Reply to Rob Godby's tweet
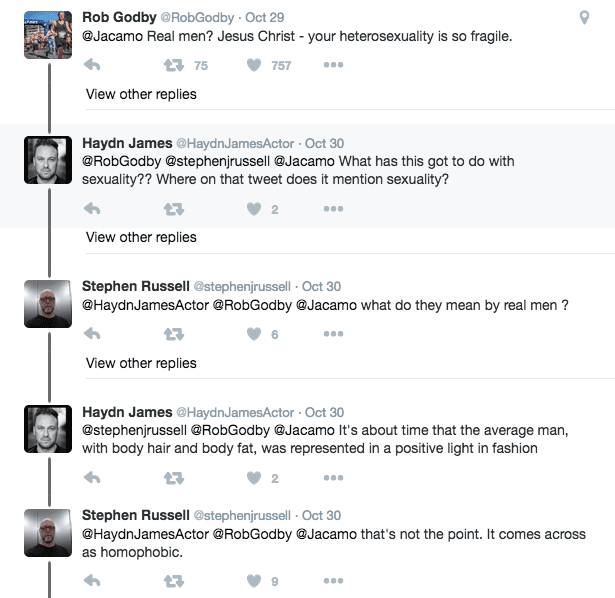This screenshot has width=615, height=598. tap(92, 65)
